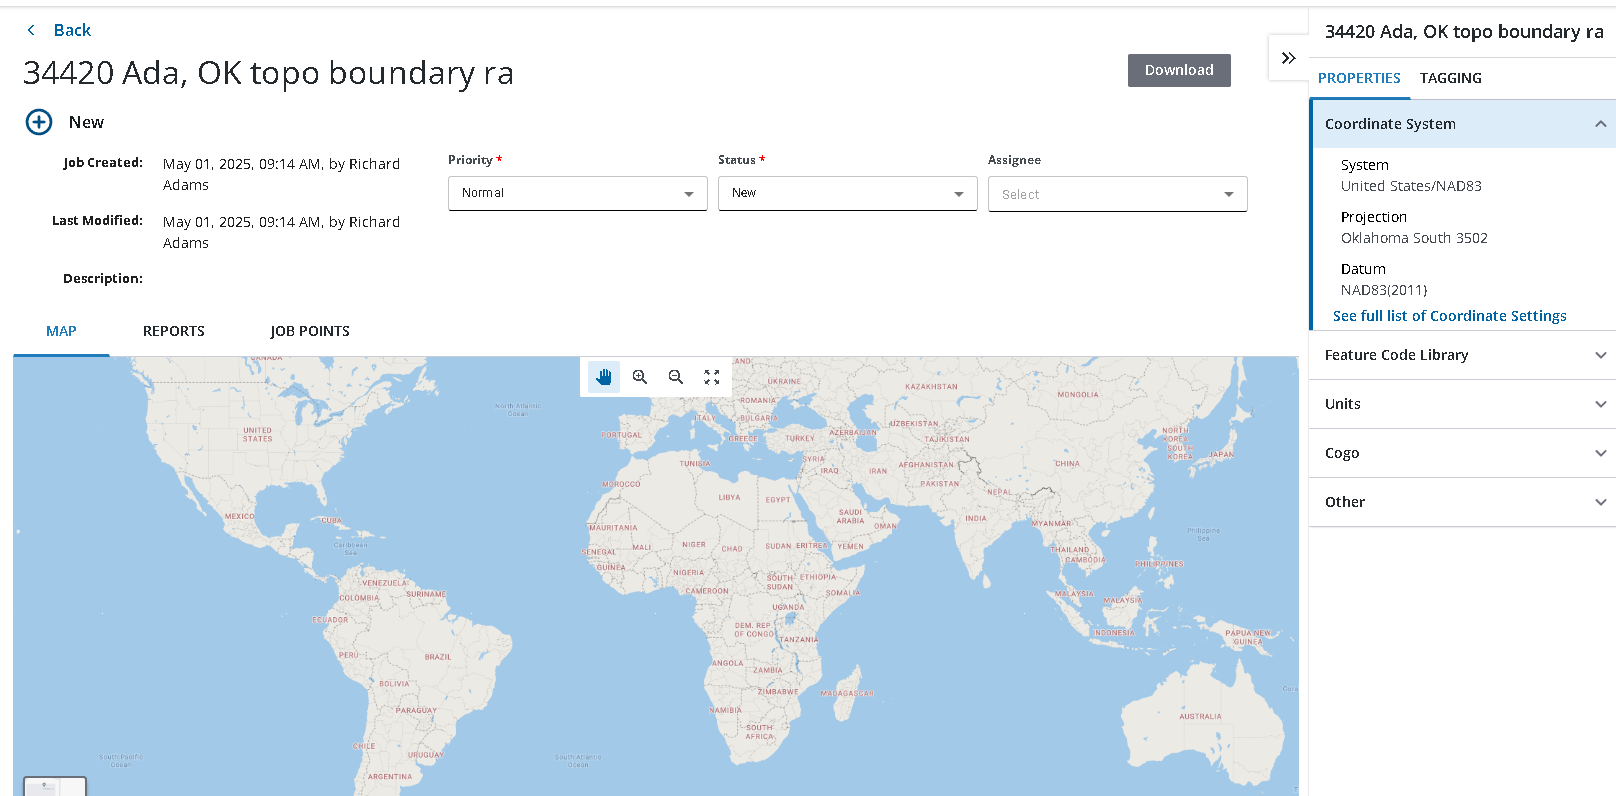Click the Back arrow icon
Screen dimensions: 1616x796
(31, 30)
